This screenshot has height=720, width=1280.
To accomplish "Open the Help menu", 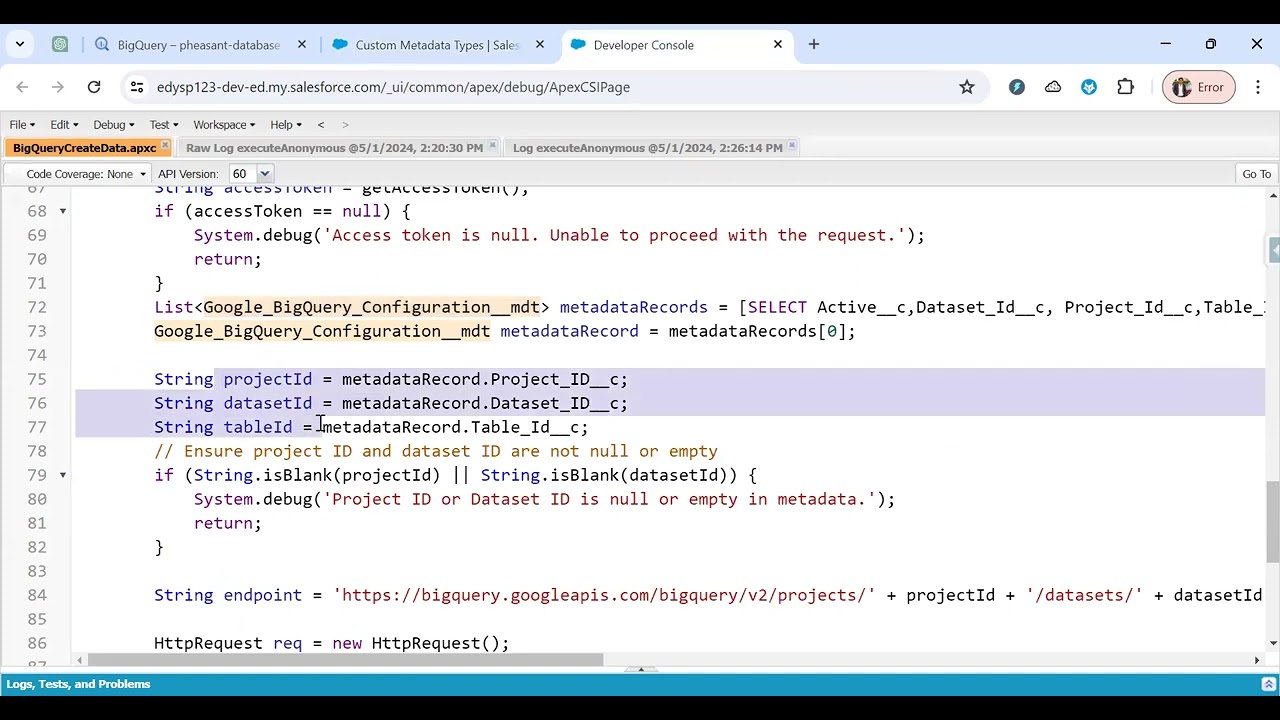I will [285, 125].
